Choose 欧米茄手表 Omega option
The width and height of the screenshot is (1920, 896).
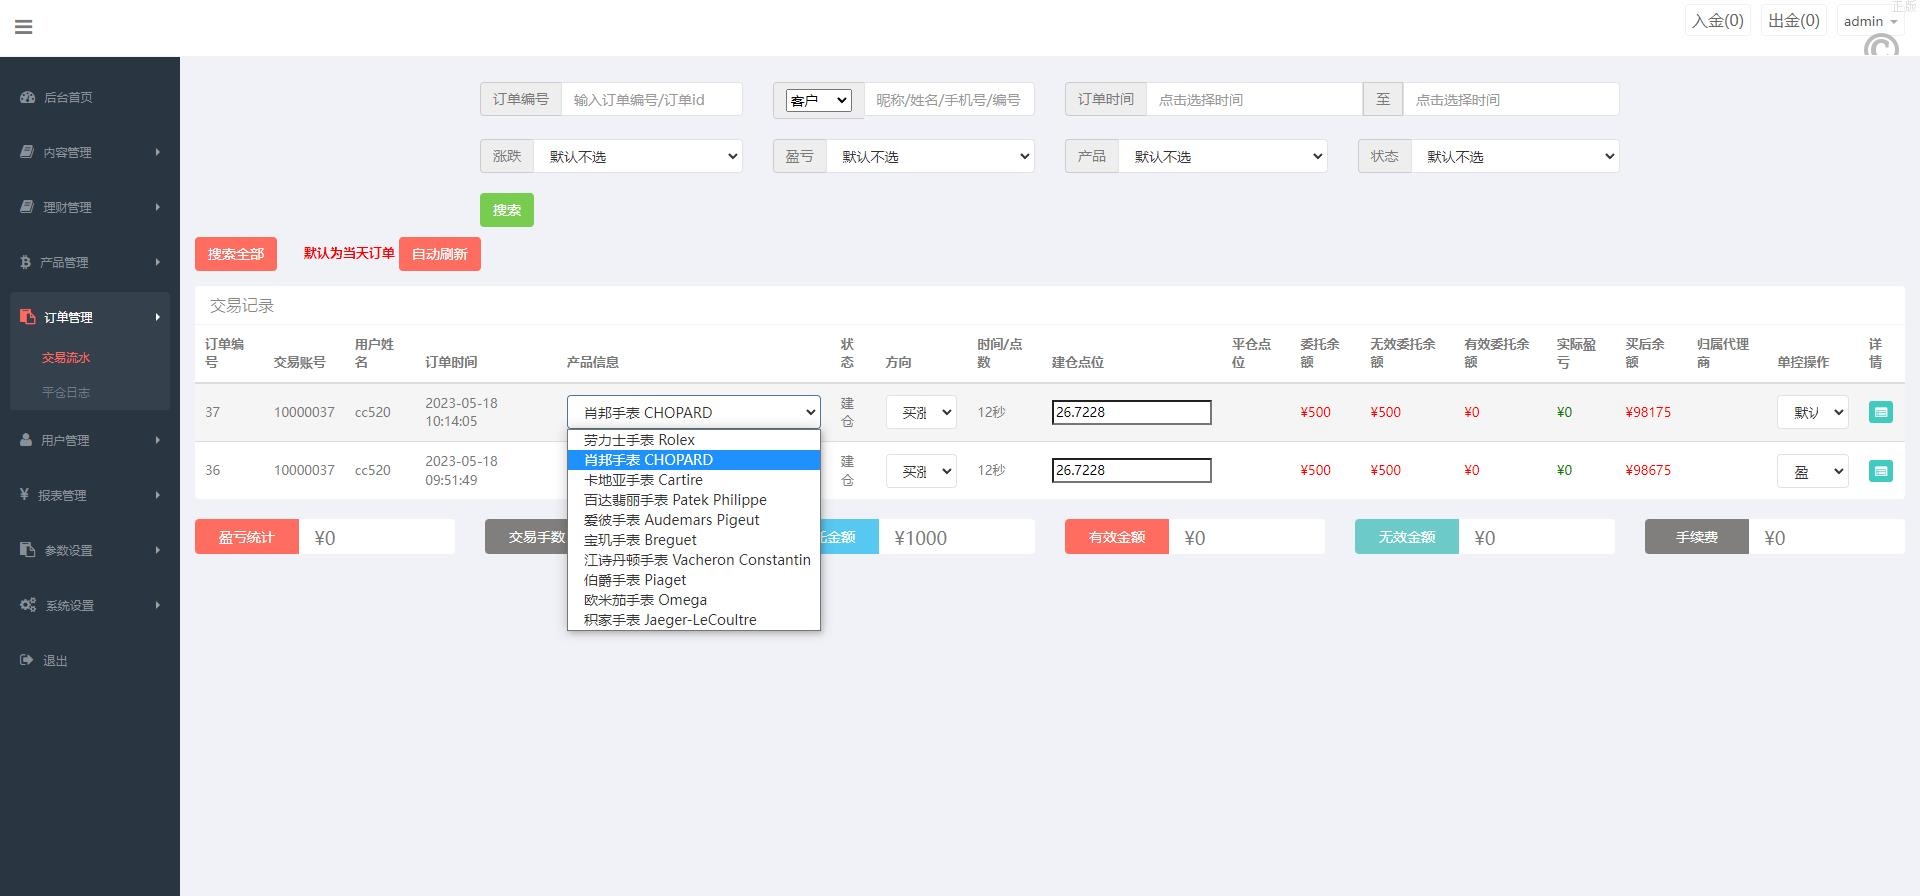pos(645,600)
